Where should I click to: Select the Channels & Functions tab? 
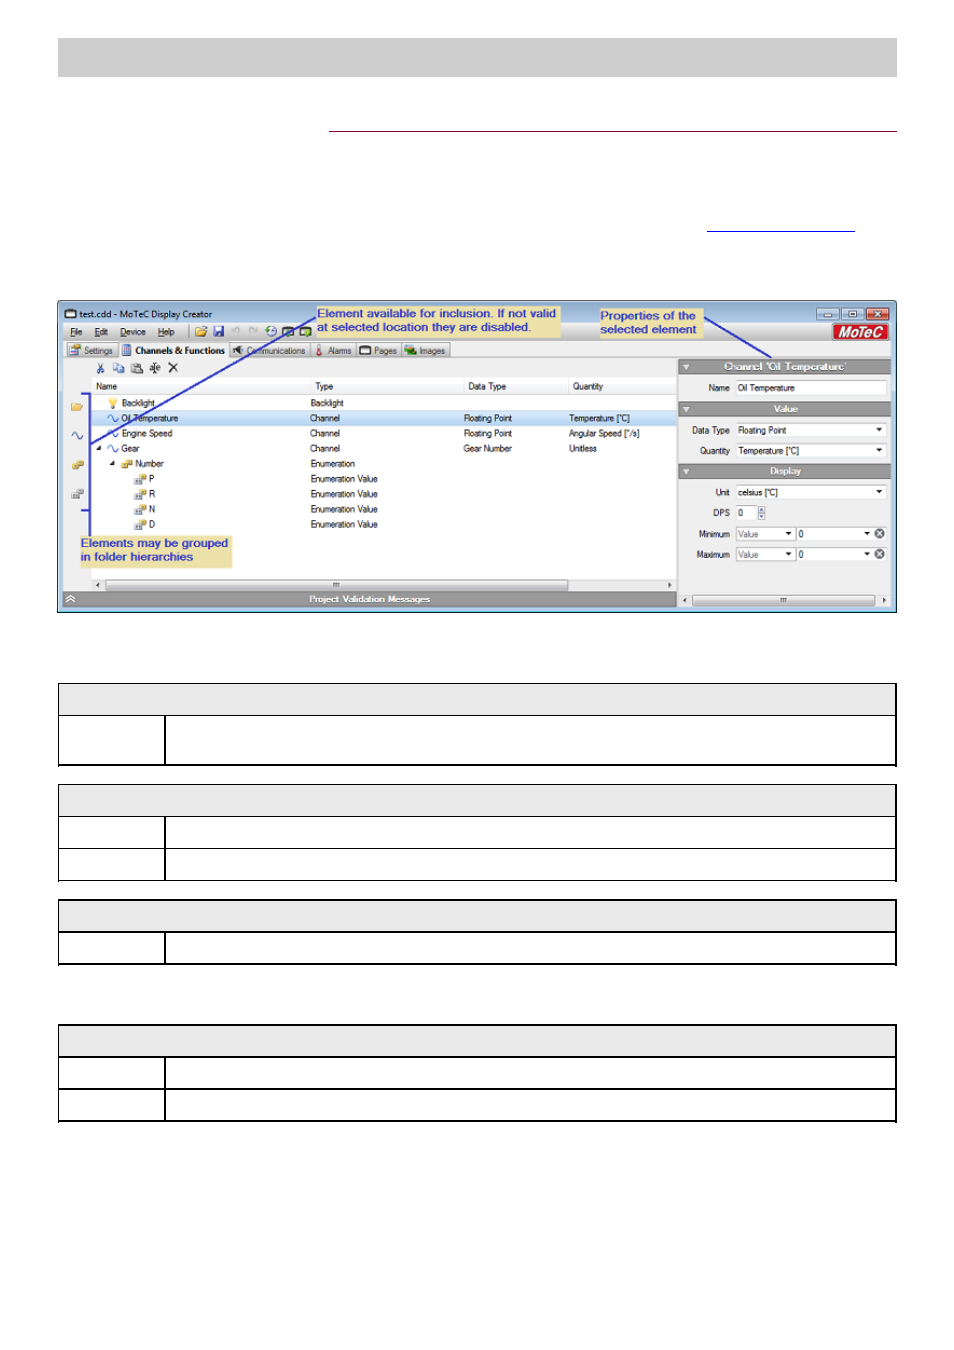click(174, 350)
